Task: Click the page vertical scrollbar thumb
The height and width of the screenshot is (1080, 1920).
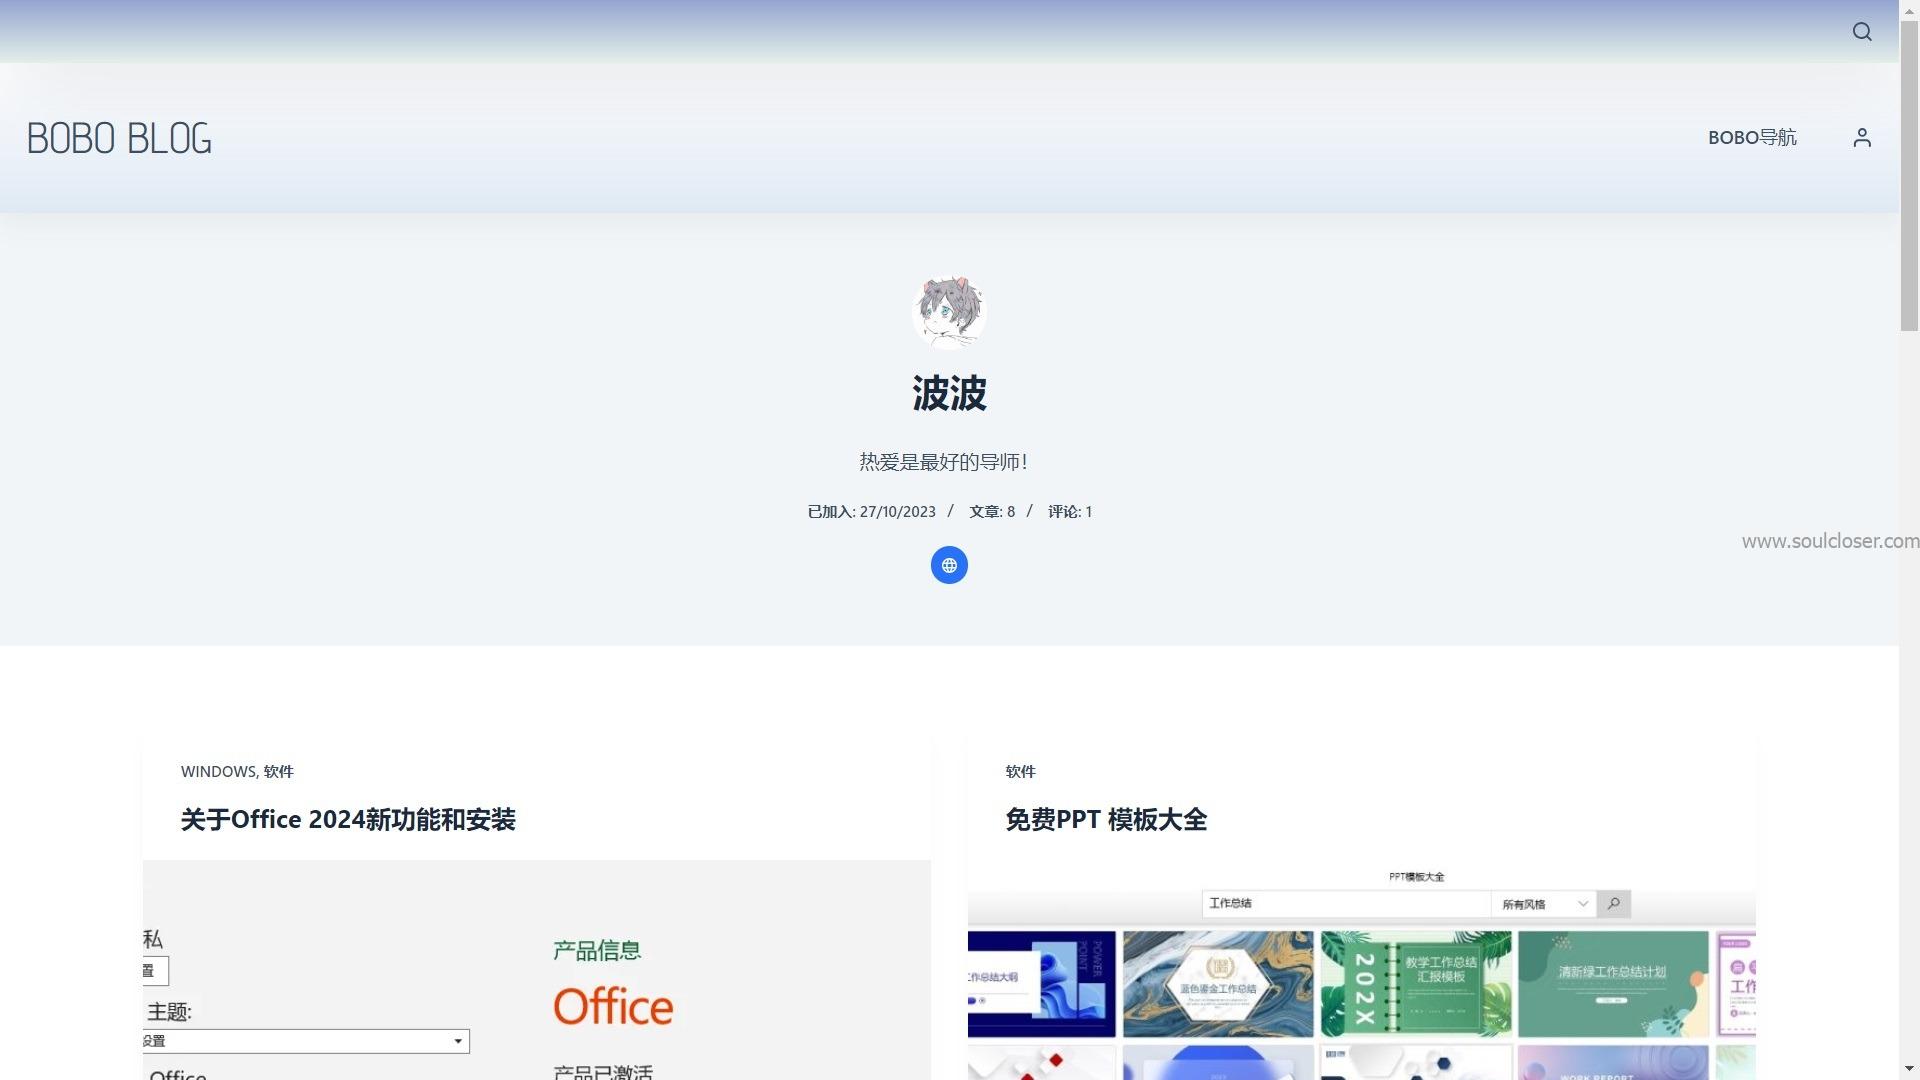Action: [1909, 175]
